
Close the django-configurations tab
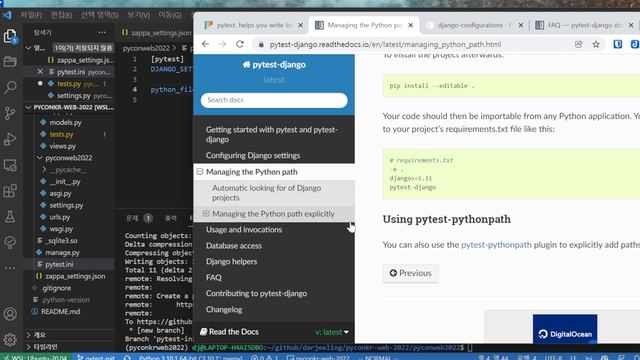click(x=521, y=25)
